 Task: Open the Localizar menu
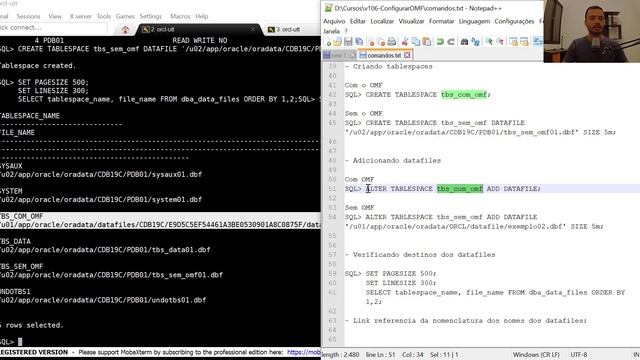(382, 21)
